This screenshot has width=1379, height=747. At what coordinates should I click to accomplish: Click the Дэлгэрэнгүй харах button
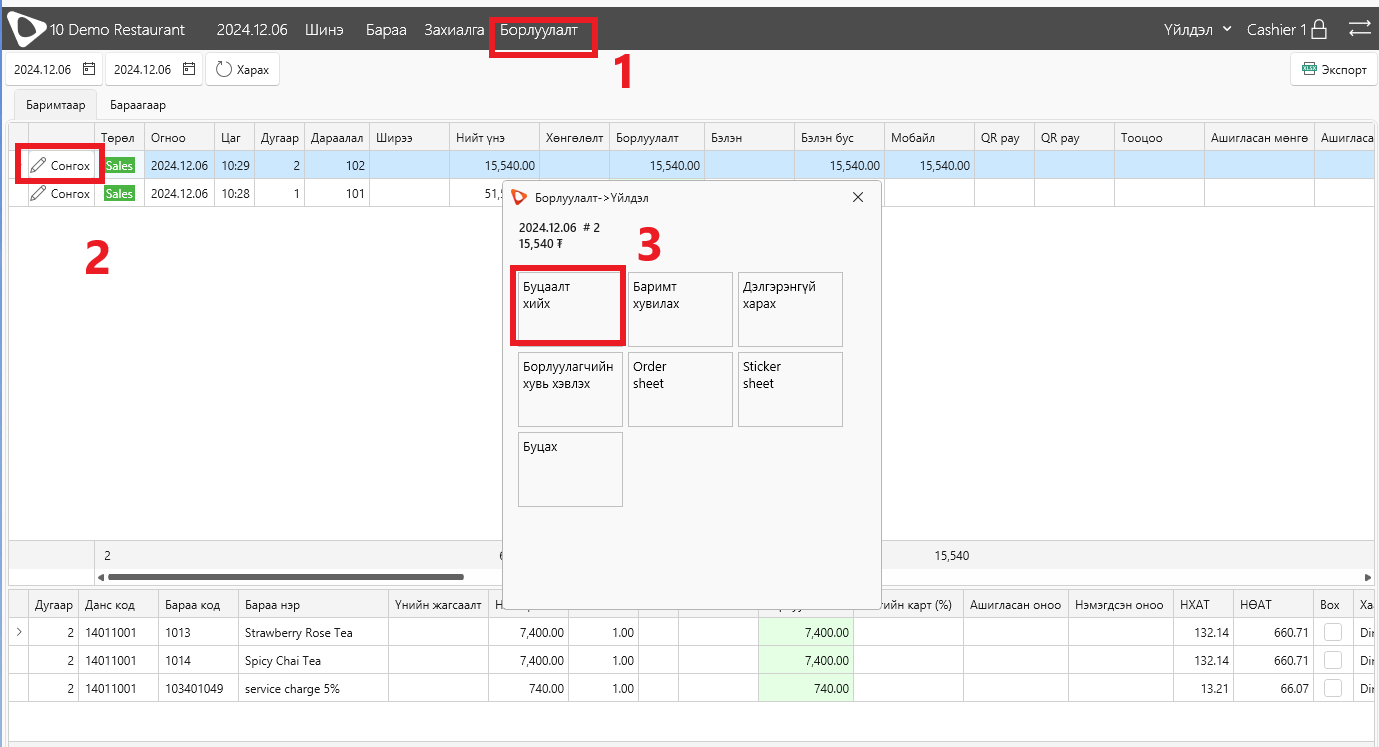coord(790,309)
